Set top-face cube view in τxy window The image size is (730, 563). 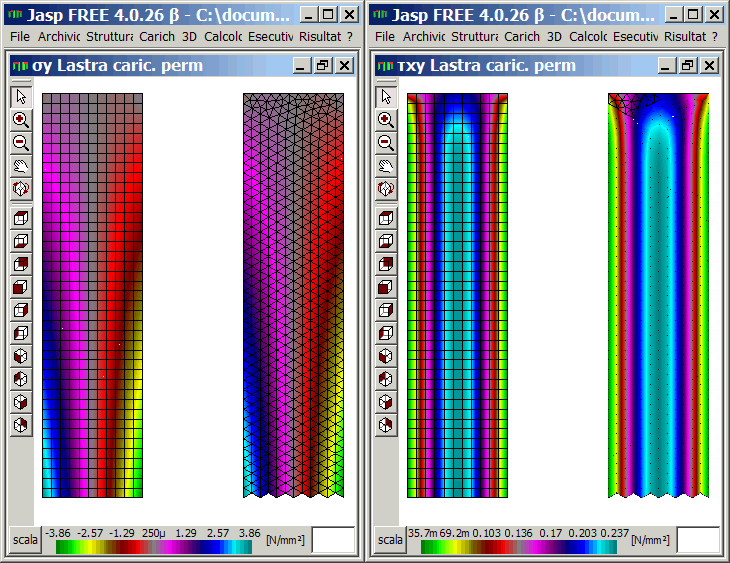386,218
